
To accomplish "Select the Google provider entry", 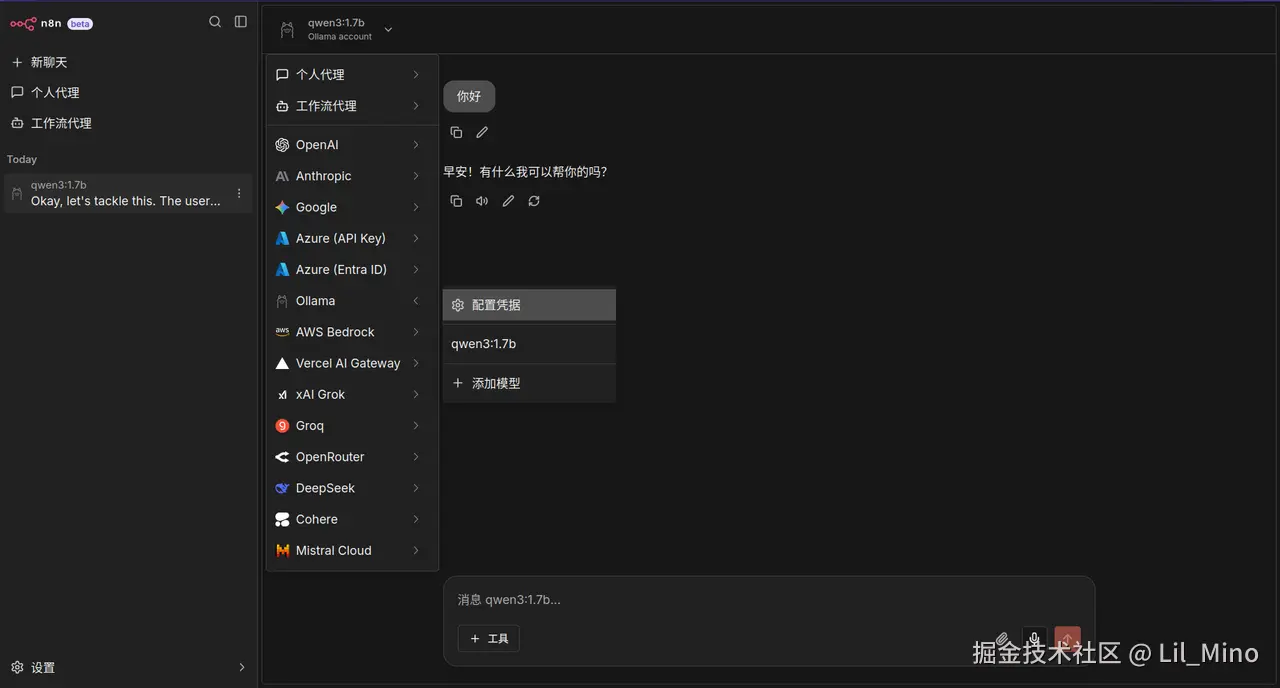I will coord(352,207).
